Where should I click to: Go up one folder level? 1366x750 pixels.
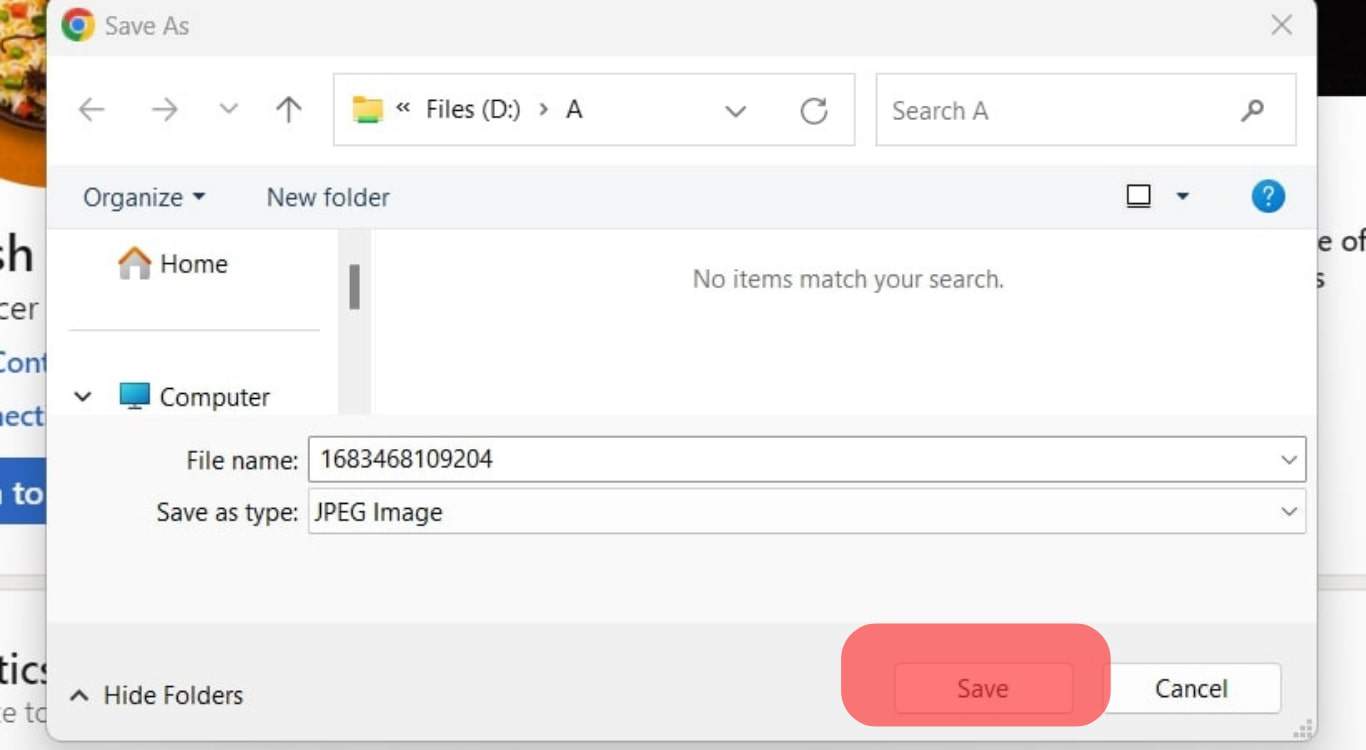[x=288, y=110]
